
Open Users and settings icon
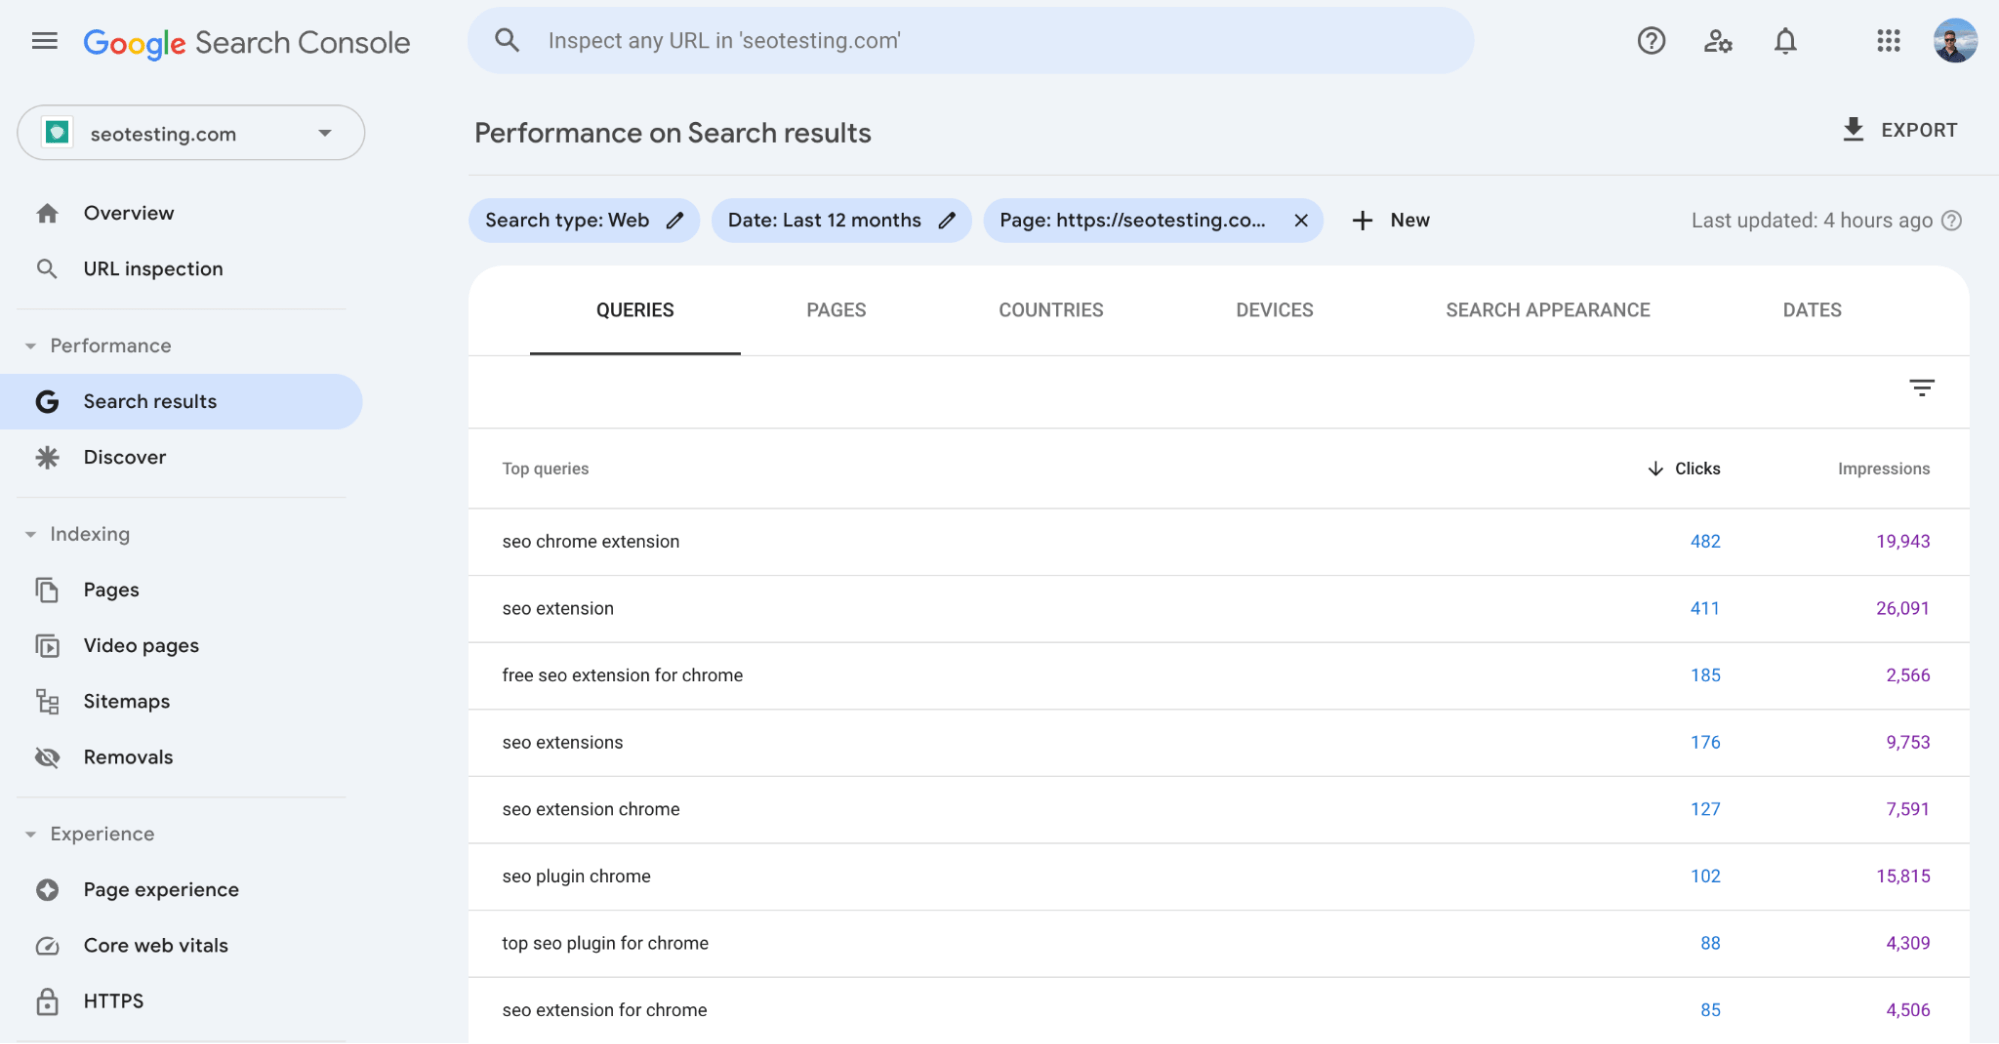[x=1718, y=41]
